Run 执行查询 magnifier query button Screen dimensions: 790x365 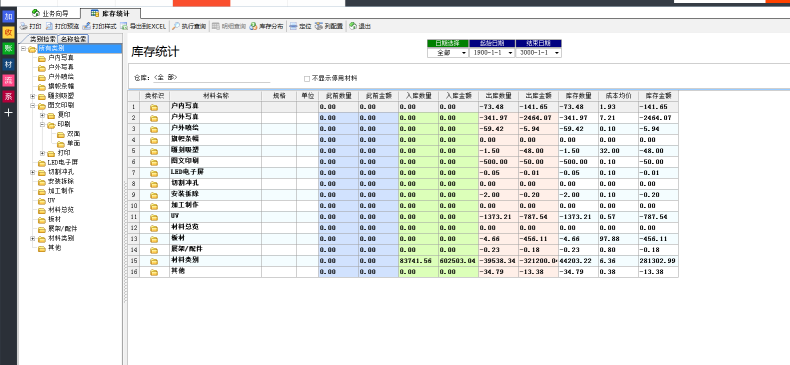[x=175, y=26]
